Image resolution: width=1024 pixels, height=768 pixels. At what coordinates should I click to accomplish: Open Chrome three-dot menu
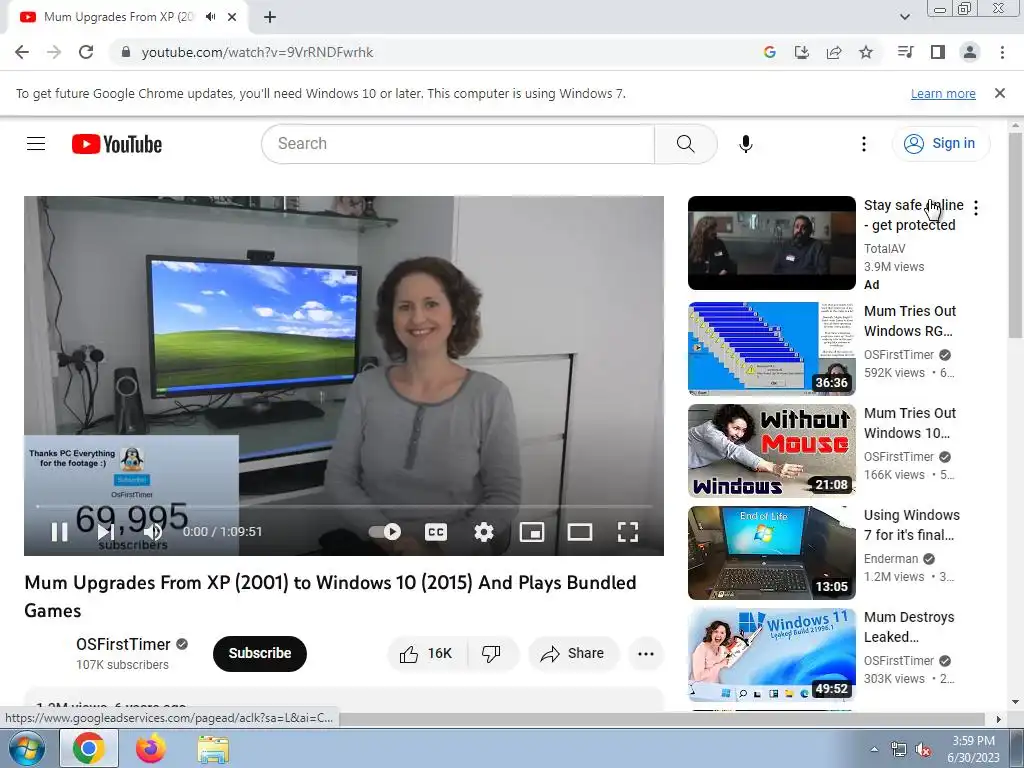1002,52
